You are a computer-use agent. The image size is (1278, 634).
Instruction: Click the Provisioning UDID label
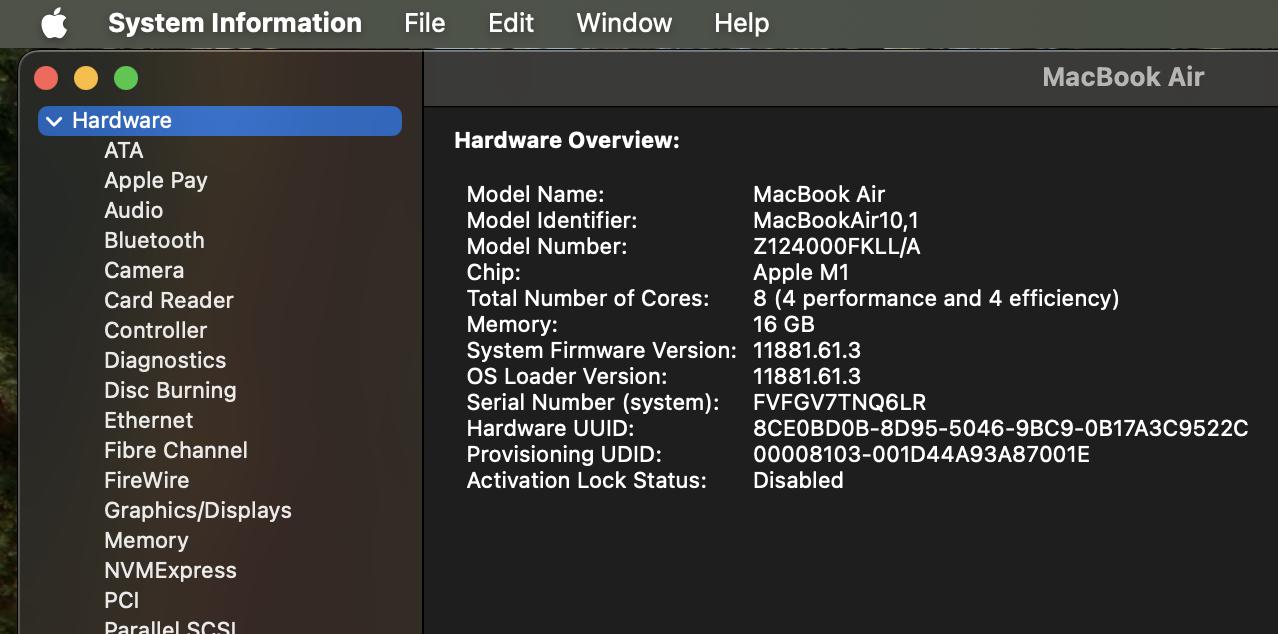pyautogui.click(x=565, y=455)
